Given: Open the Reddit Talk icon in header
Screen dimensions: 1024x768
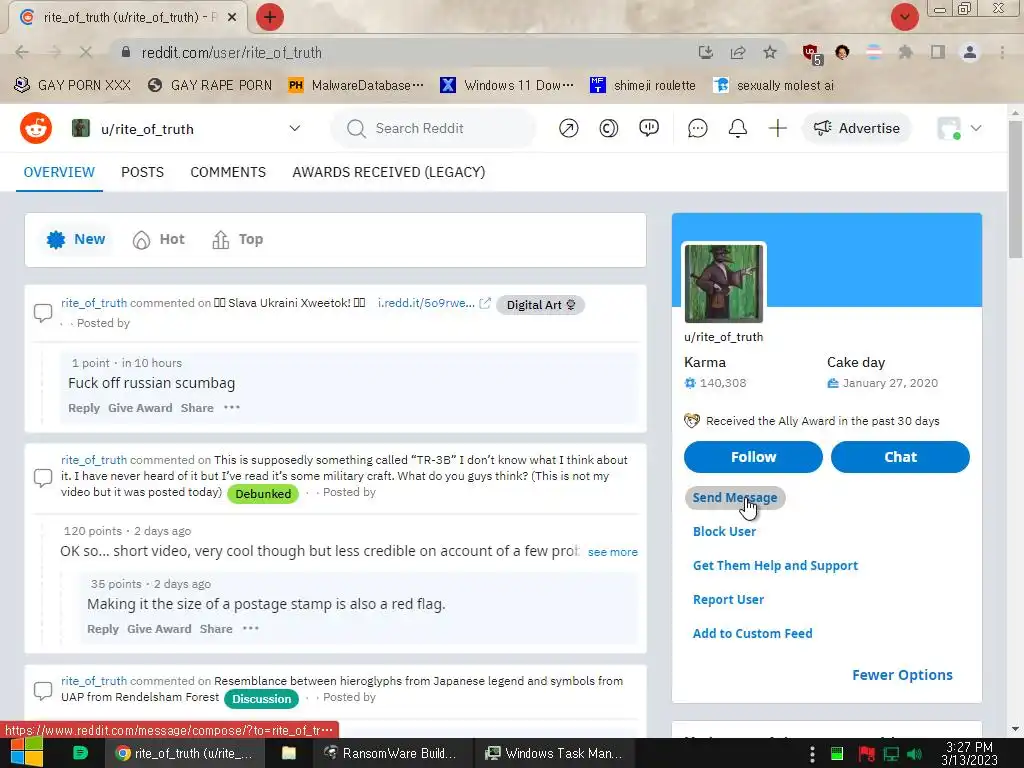Looking at the screenshot, I should pyautogui.click(x=648, y=129).
